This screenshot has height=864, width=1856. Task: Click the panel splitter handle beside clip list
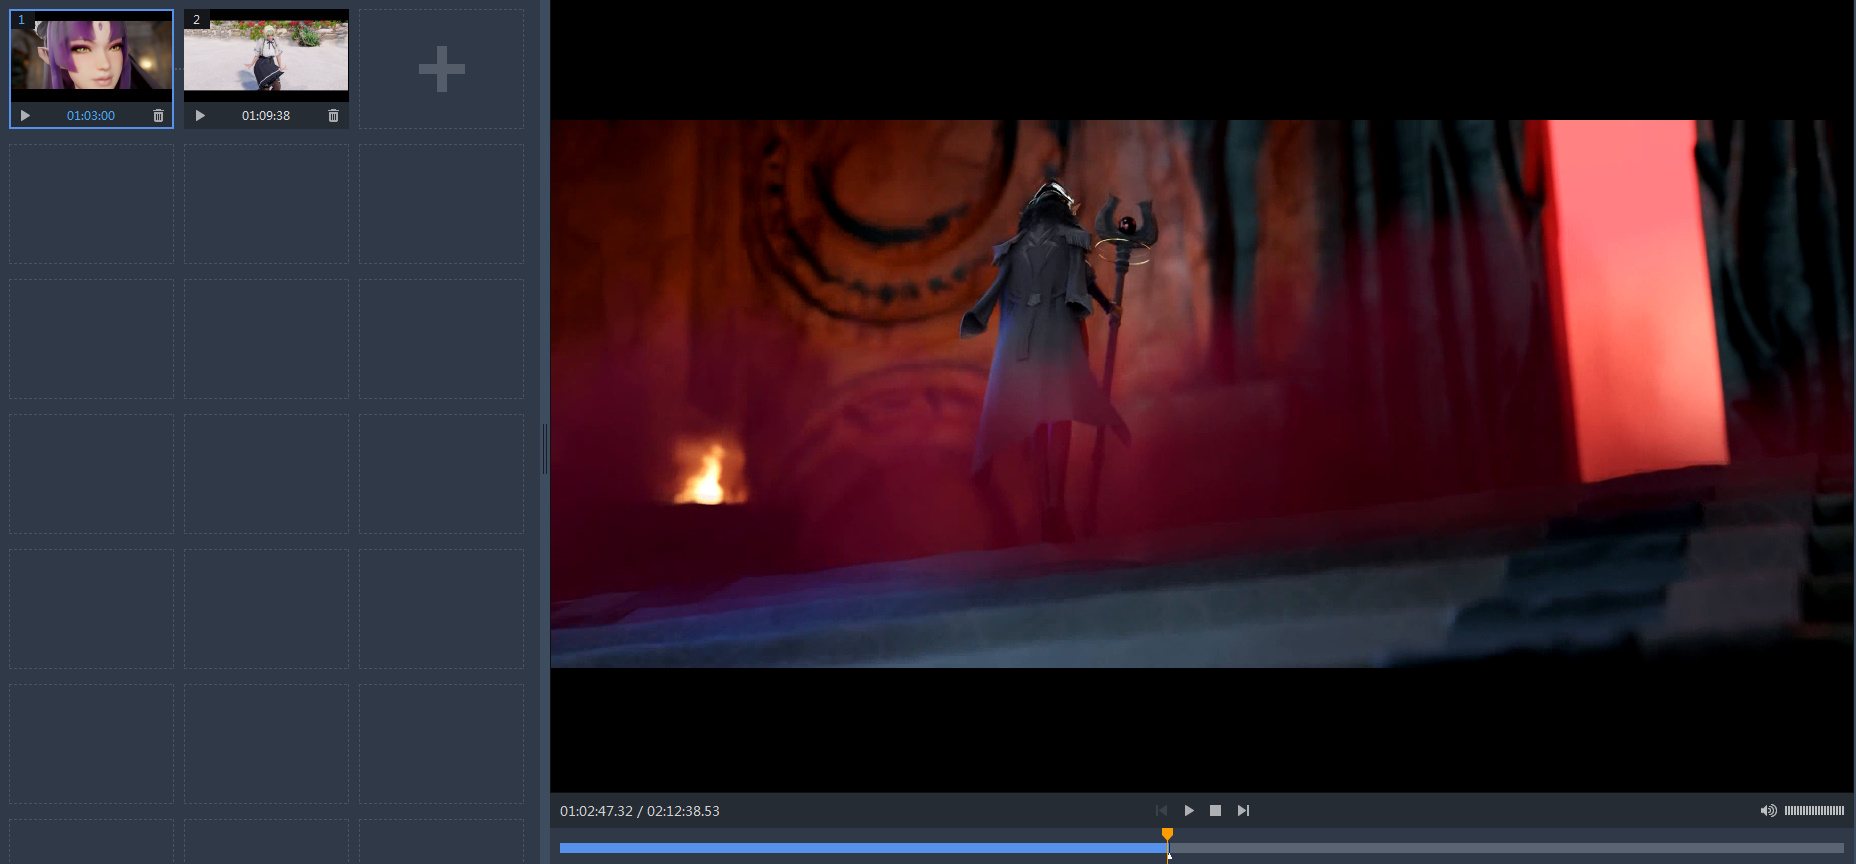tap(545, 449)
